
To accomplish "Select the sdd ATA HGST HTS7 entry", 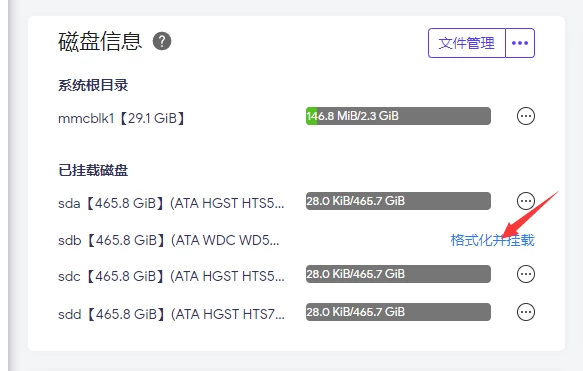I will pos(171,314).
